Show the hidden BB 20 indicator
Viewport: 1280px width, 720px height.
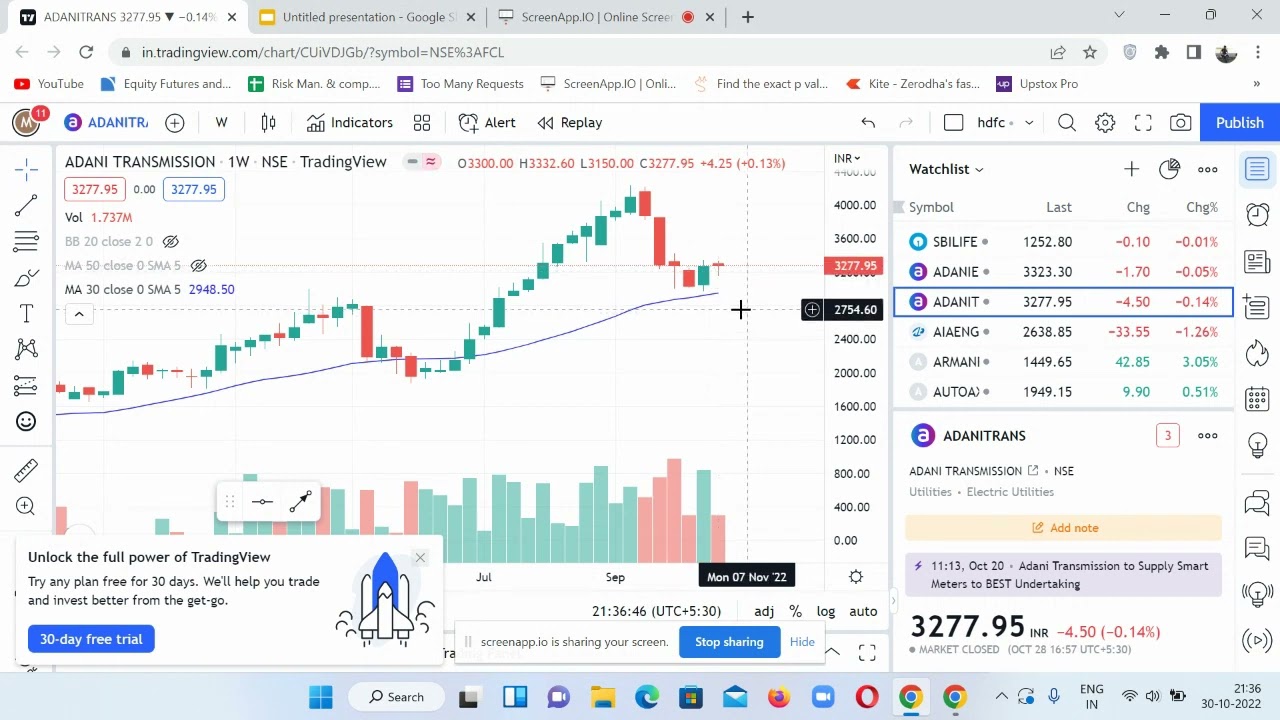171,241
